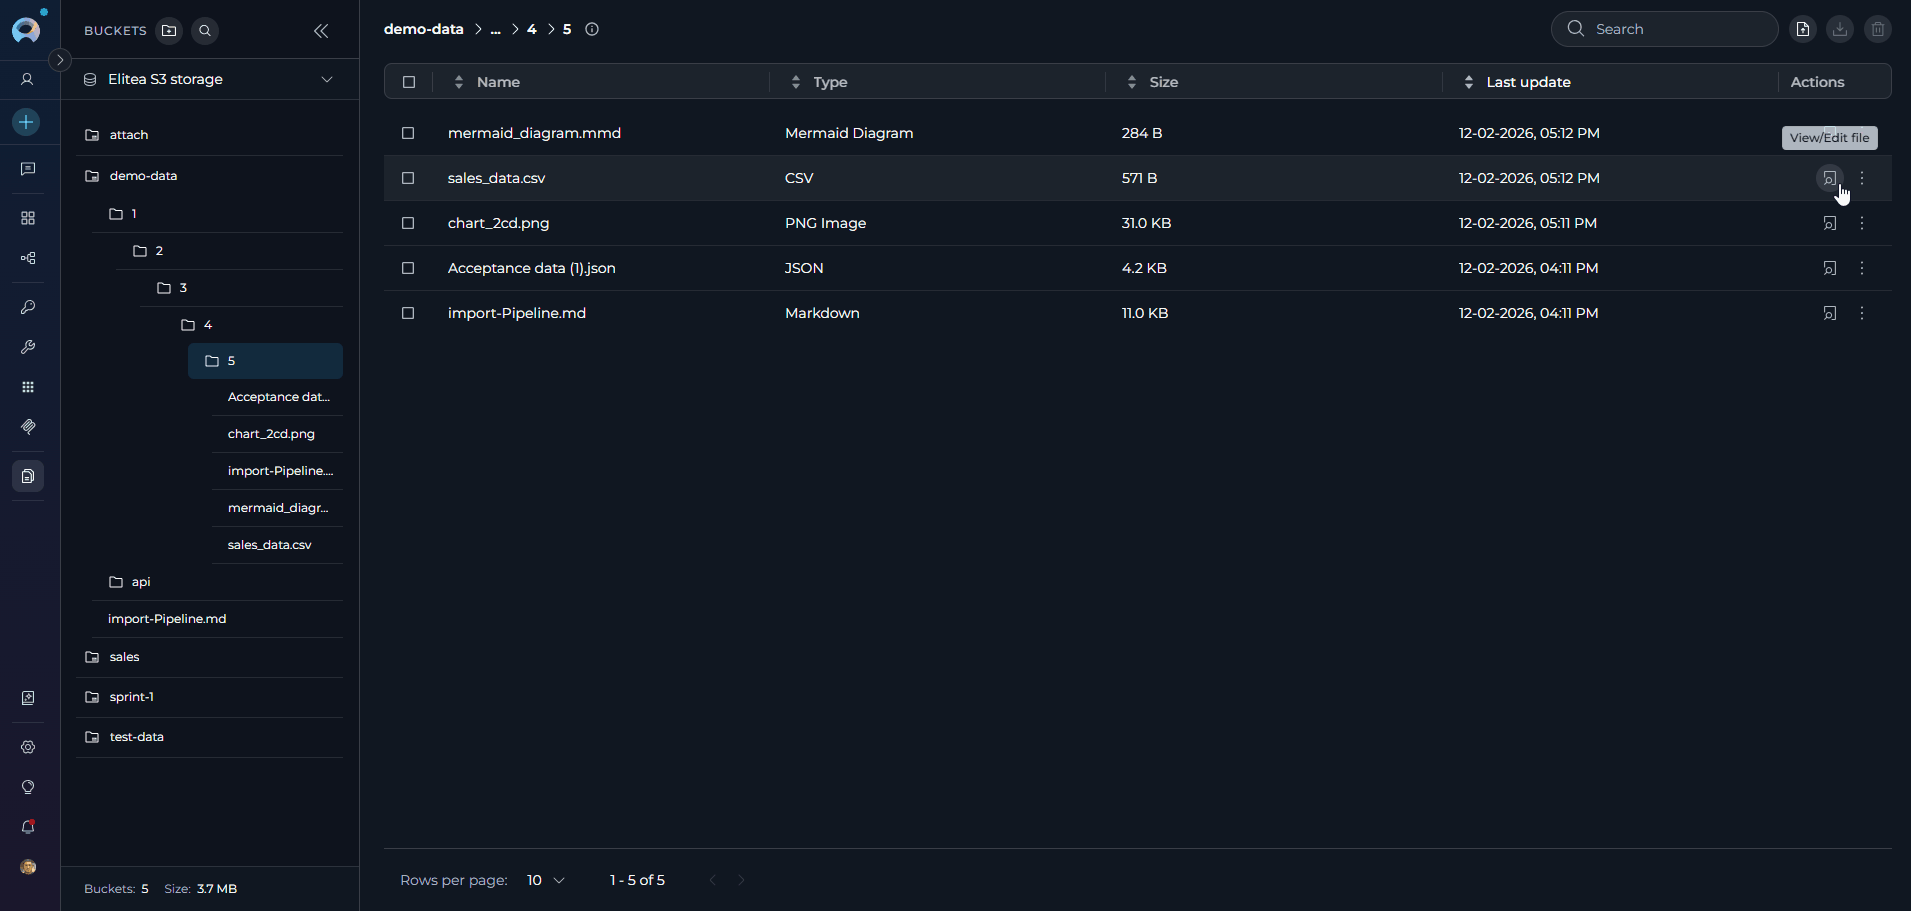Go to demo-data in the breadcrumb
The width and height of the screenshot is (1911, 911).
point(424,29)
